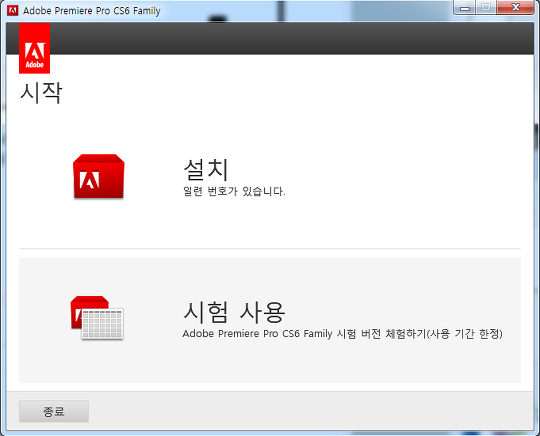Select the 설치 install option heading
The width and height of the screenshot is (540, 436).
click(206, 169)
